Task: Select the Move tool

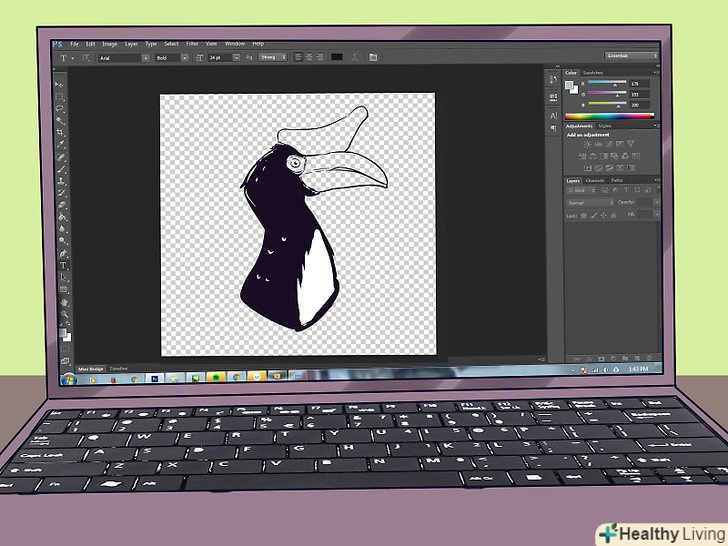Action: tap(59, 83)
